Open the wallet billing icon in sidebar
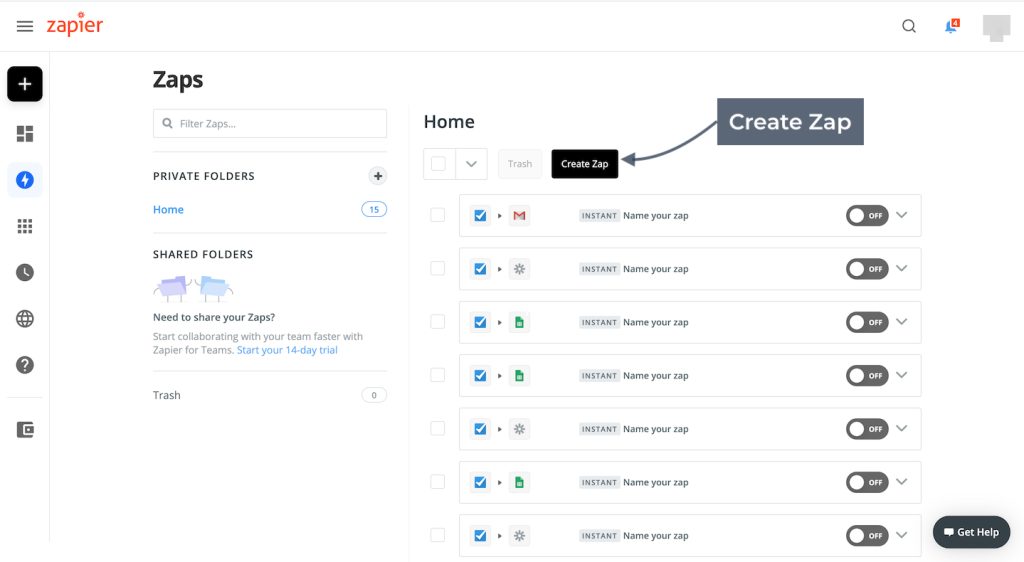 point(25,429)
